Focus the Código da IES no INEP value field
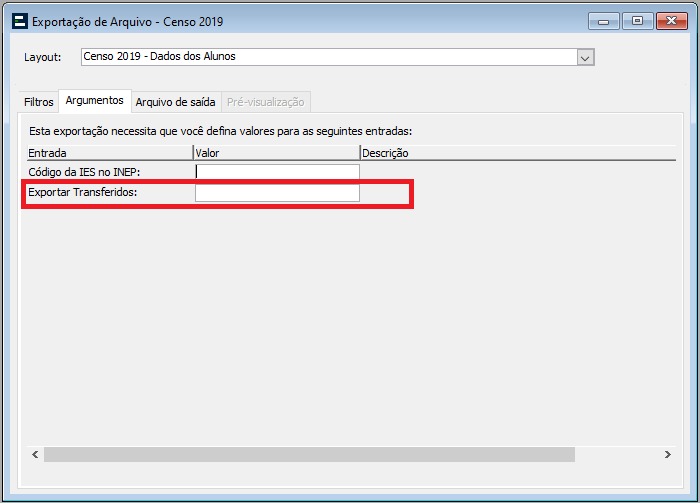The image size is (700, 503). (277, 172)
